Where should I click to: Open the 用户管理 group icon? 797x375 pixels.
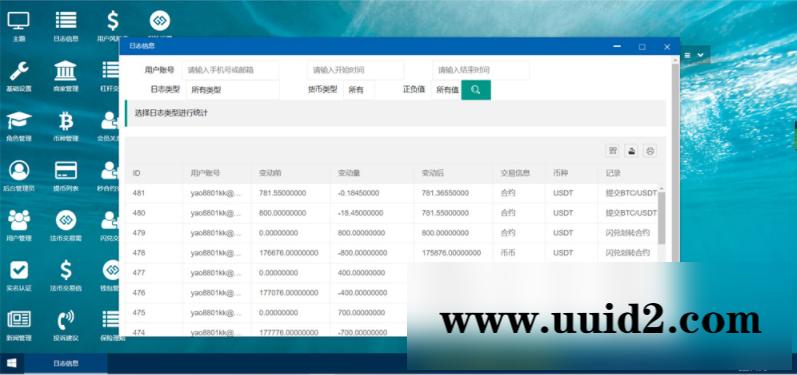(19, 220)
